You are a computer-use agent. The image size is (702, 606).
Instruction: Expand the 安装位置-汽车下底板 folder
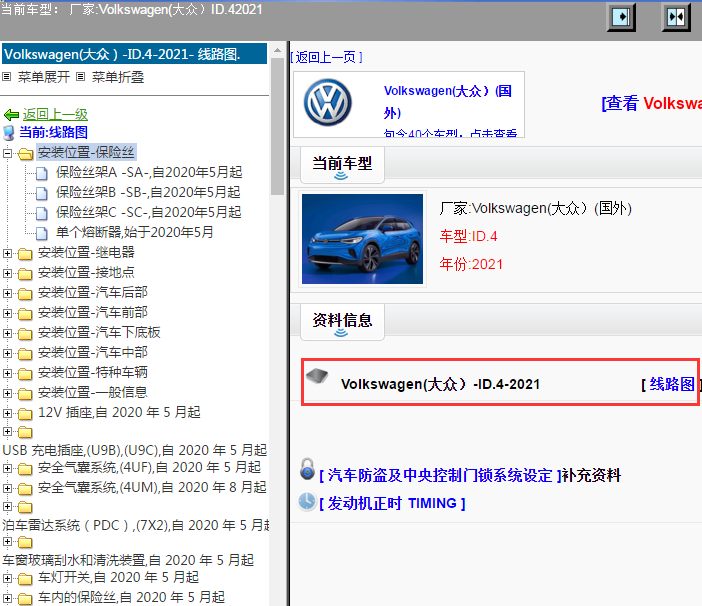coord(7,333)
